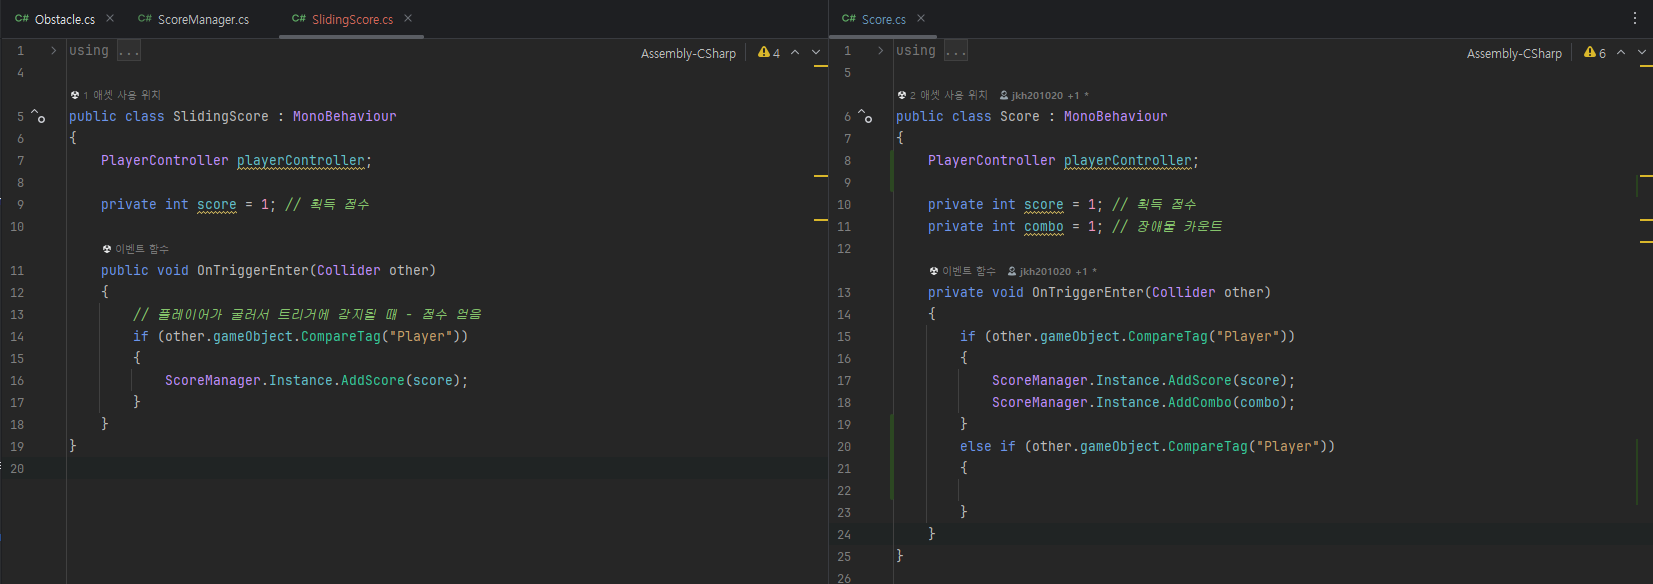Viewport: 1653px width, 584px height.
Task: Open the editor tab options kebab menu
Action: click(1635, 18)
